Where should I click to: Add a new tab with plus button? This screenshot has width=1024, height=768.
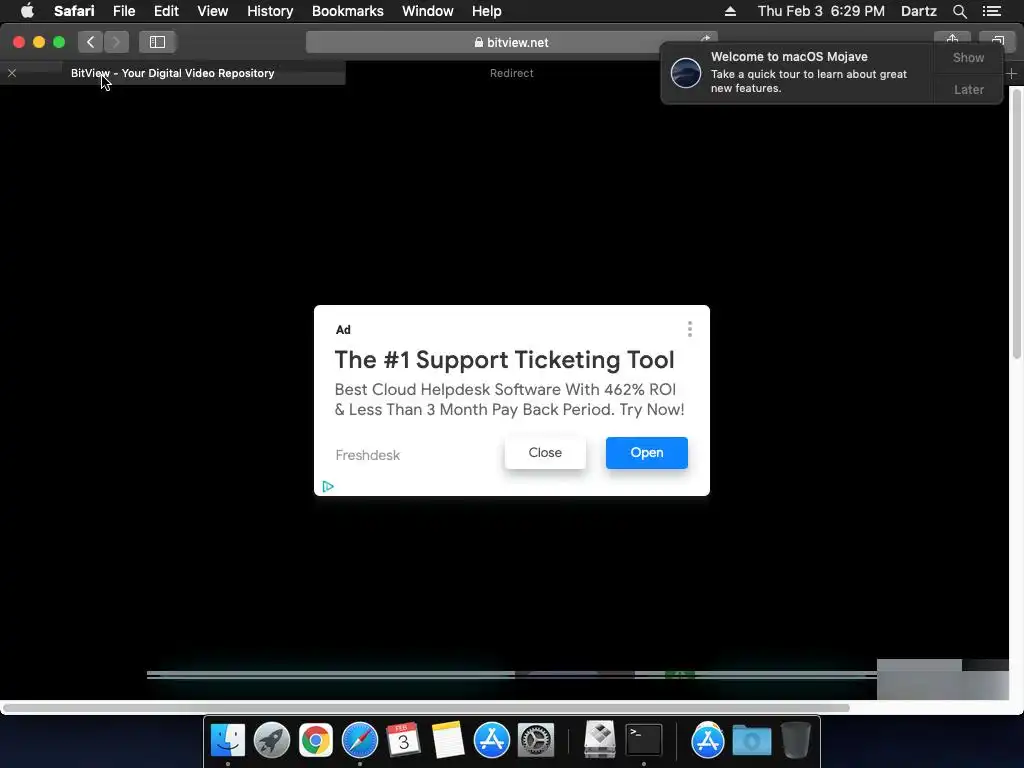(1011, 74)
